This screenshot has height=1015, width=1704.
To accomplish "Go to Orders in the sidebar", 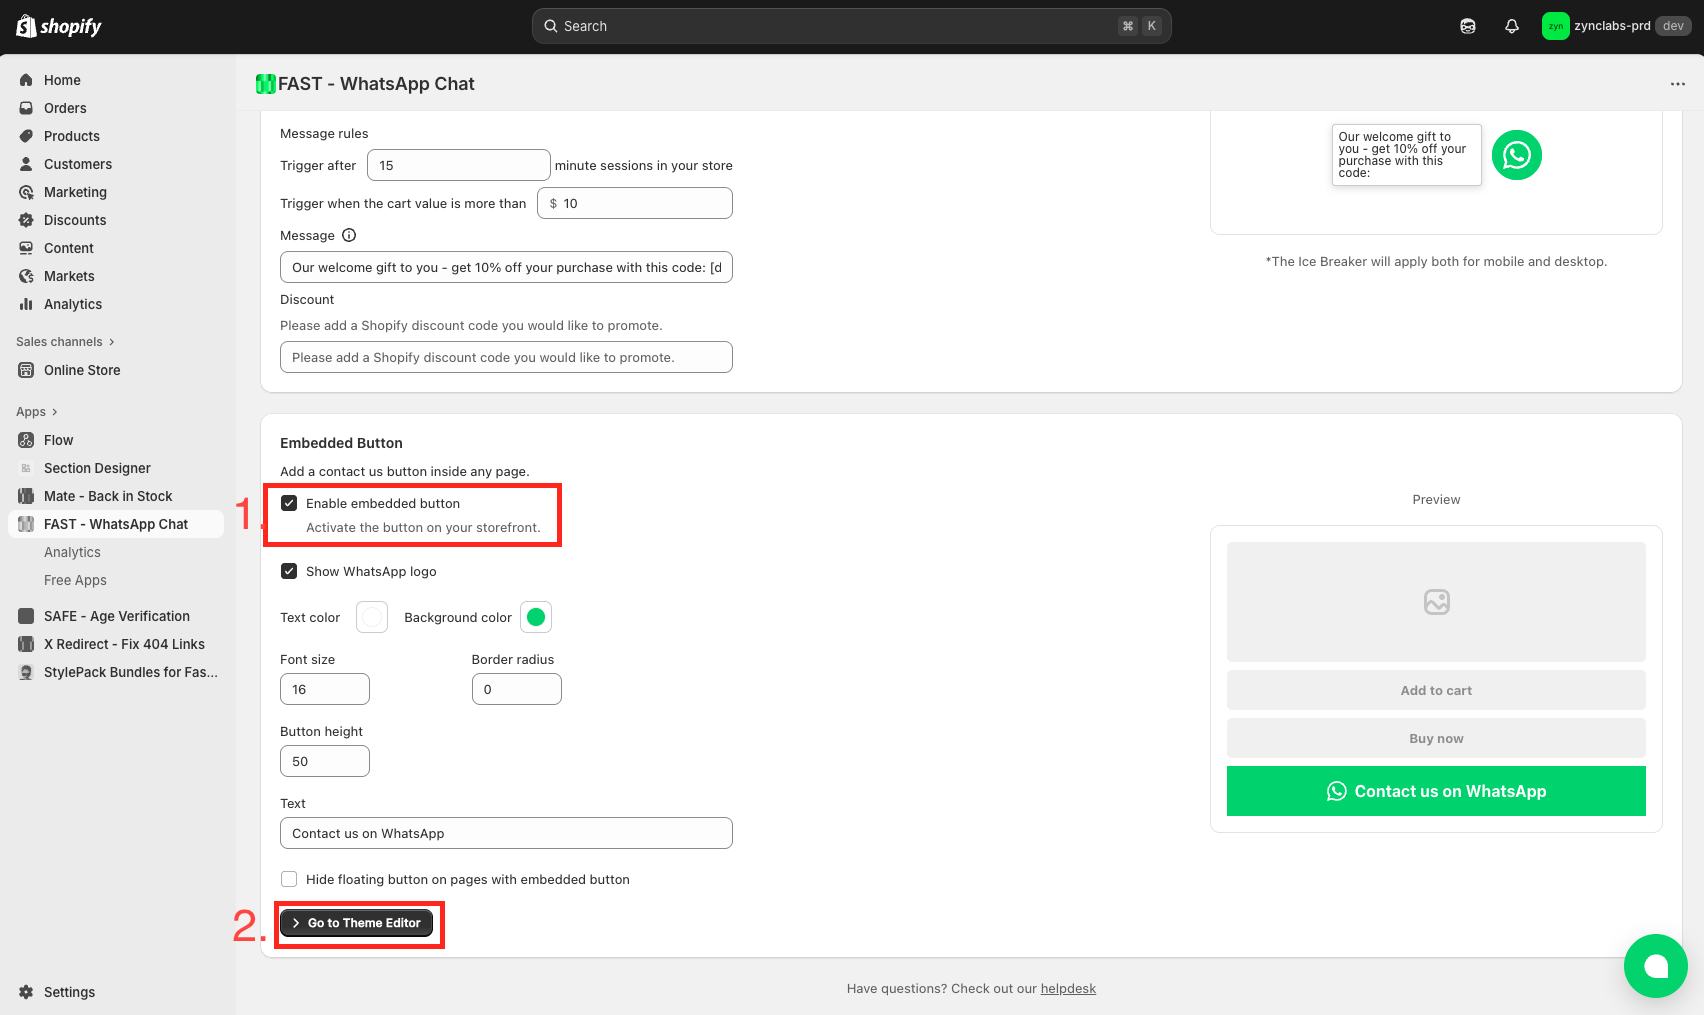I will click(65, 108).
